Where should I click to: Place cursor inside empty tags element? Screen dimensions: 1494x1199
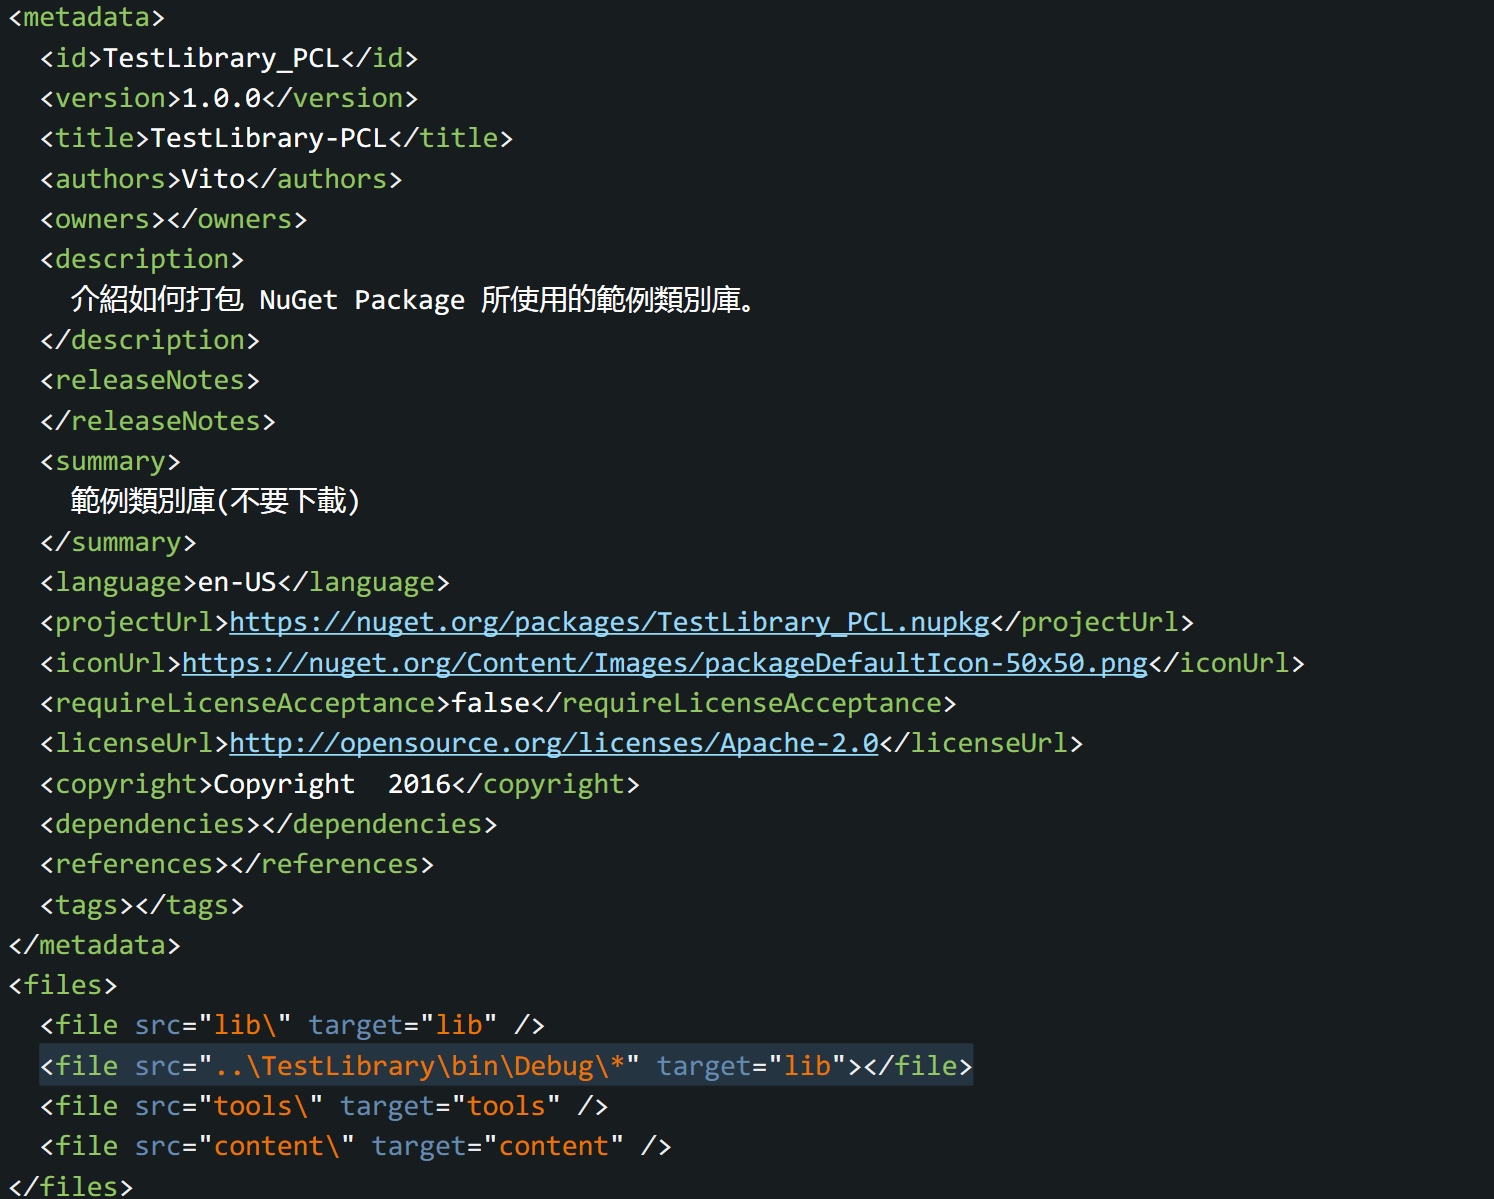[134, 905]
